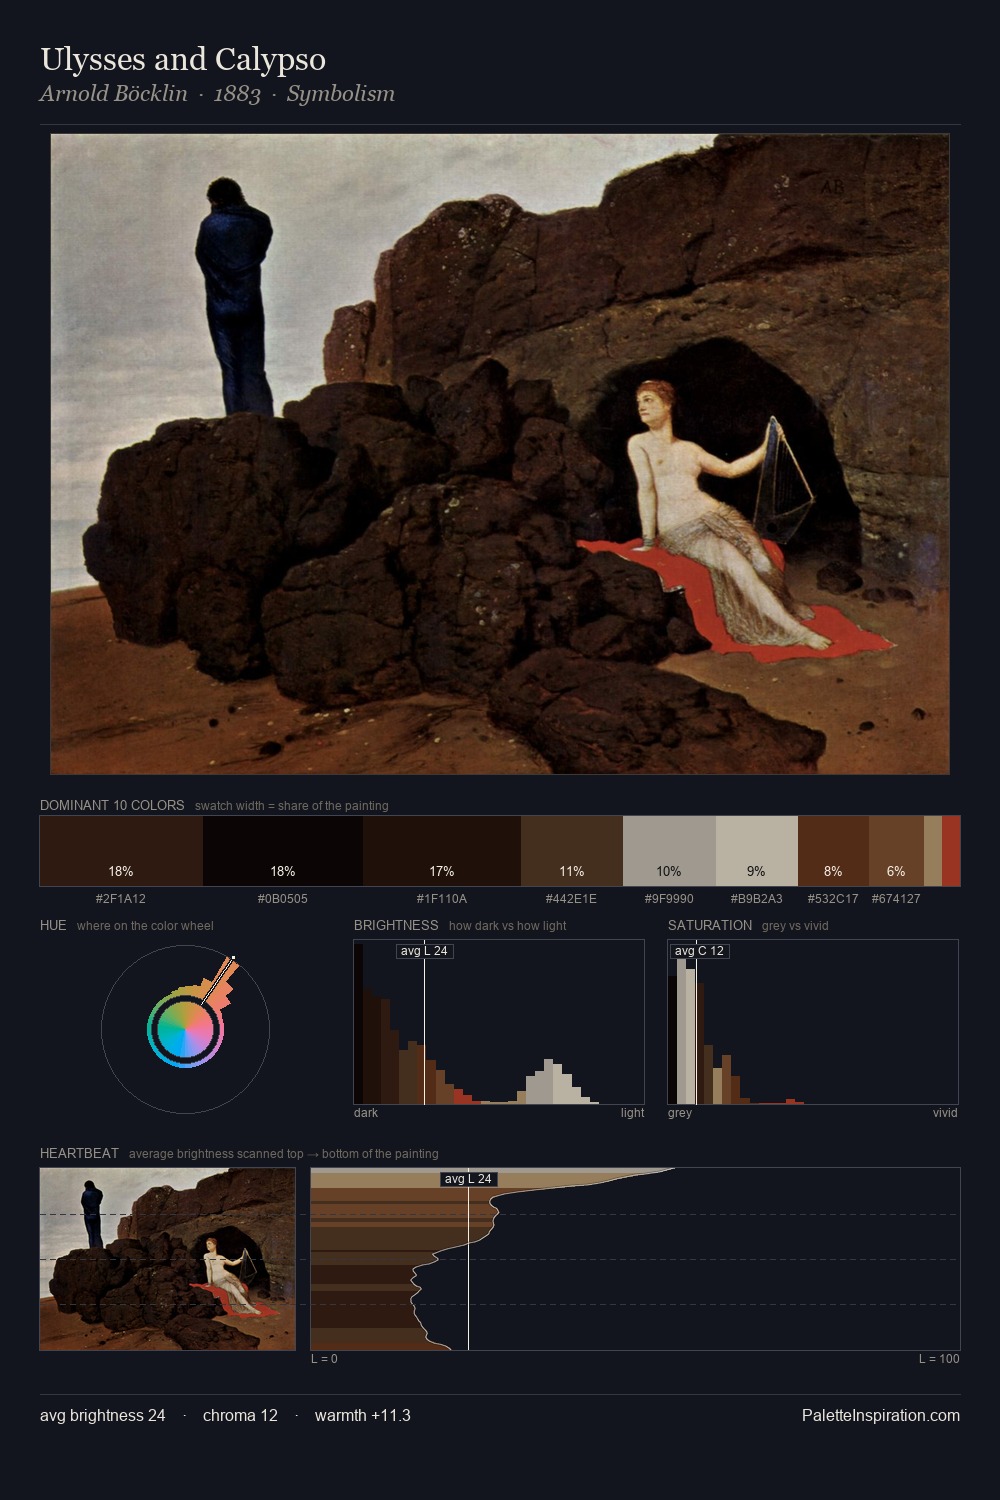Screen dimensions: 1000x1500
Task: Click the hex label #0B0505
Action: pyautogui.click(x=283, y=899)
